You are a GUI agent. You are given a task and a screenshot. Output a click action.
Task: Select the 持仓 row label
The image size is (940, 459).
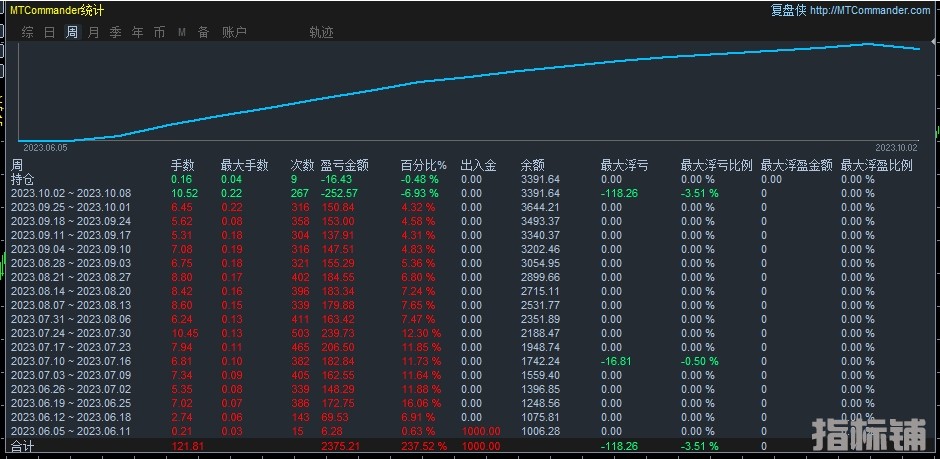coord(23,179)
